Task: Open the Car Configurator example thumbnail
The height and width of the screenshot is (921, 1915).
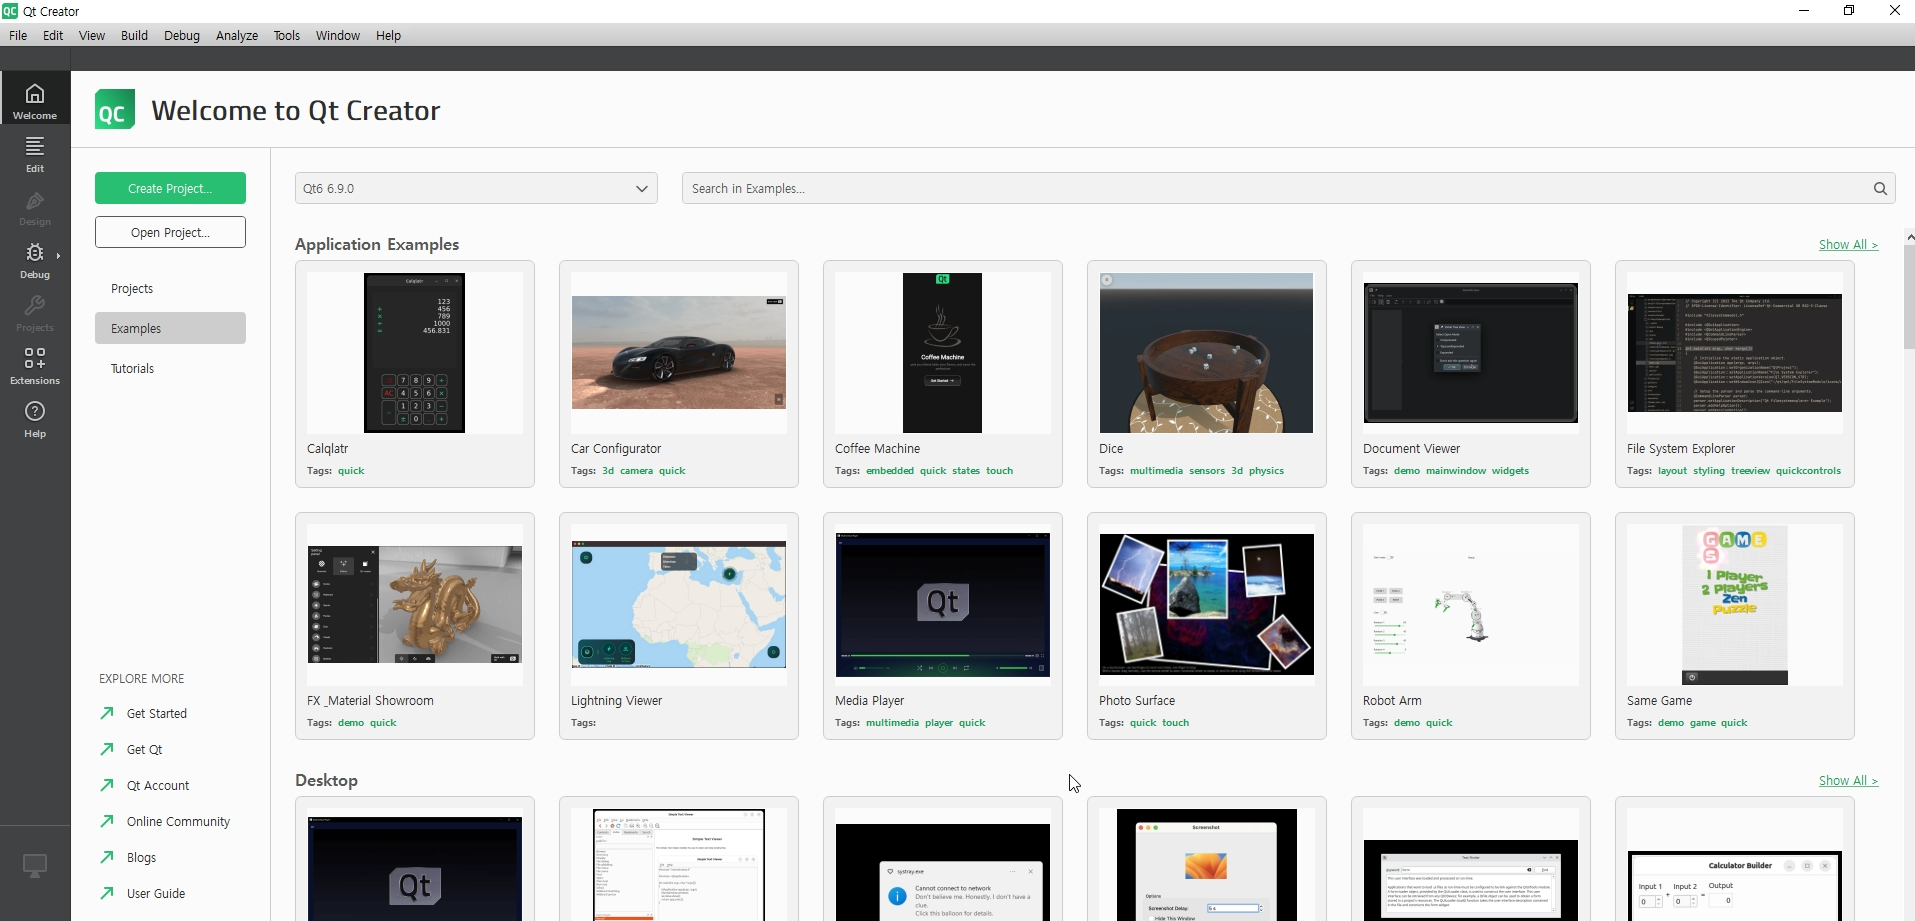Action: (679, 353)
